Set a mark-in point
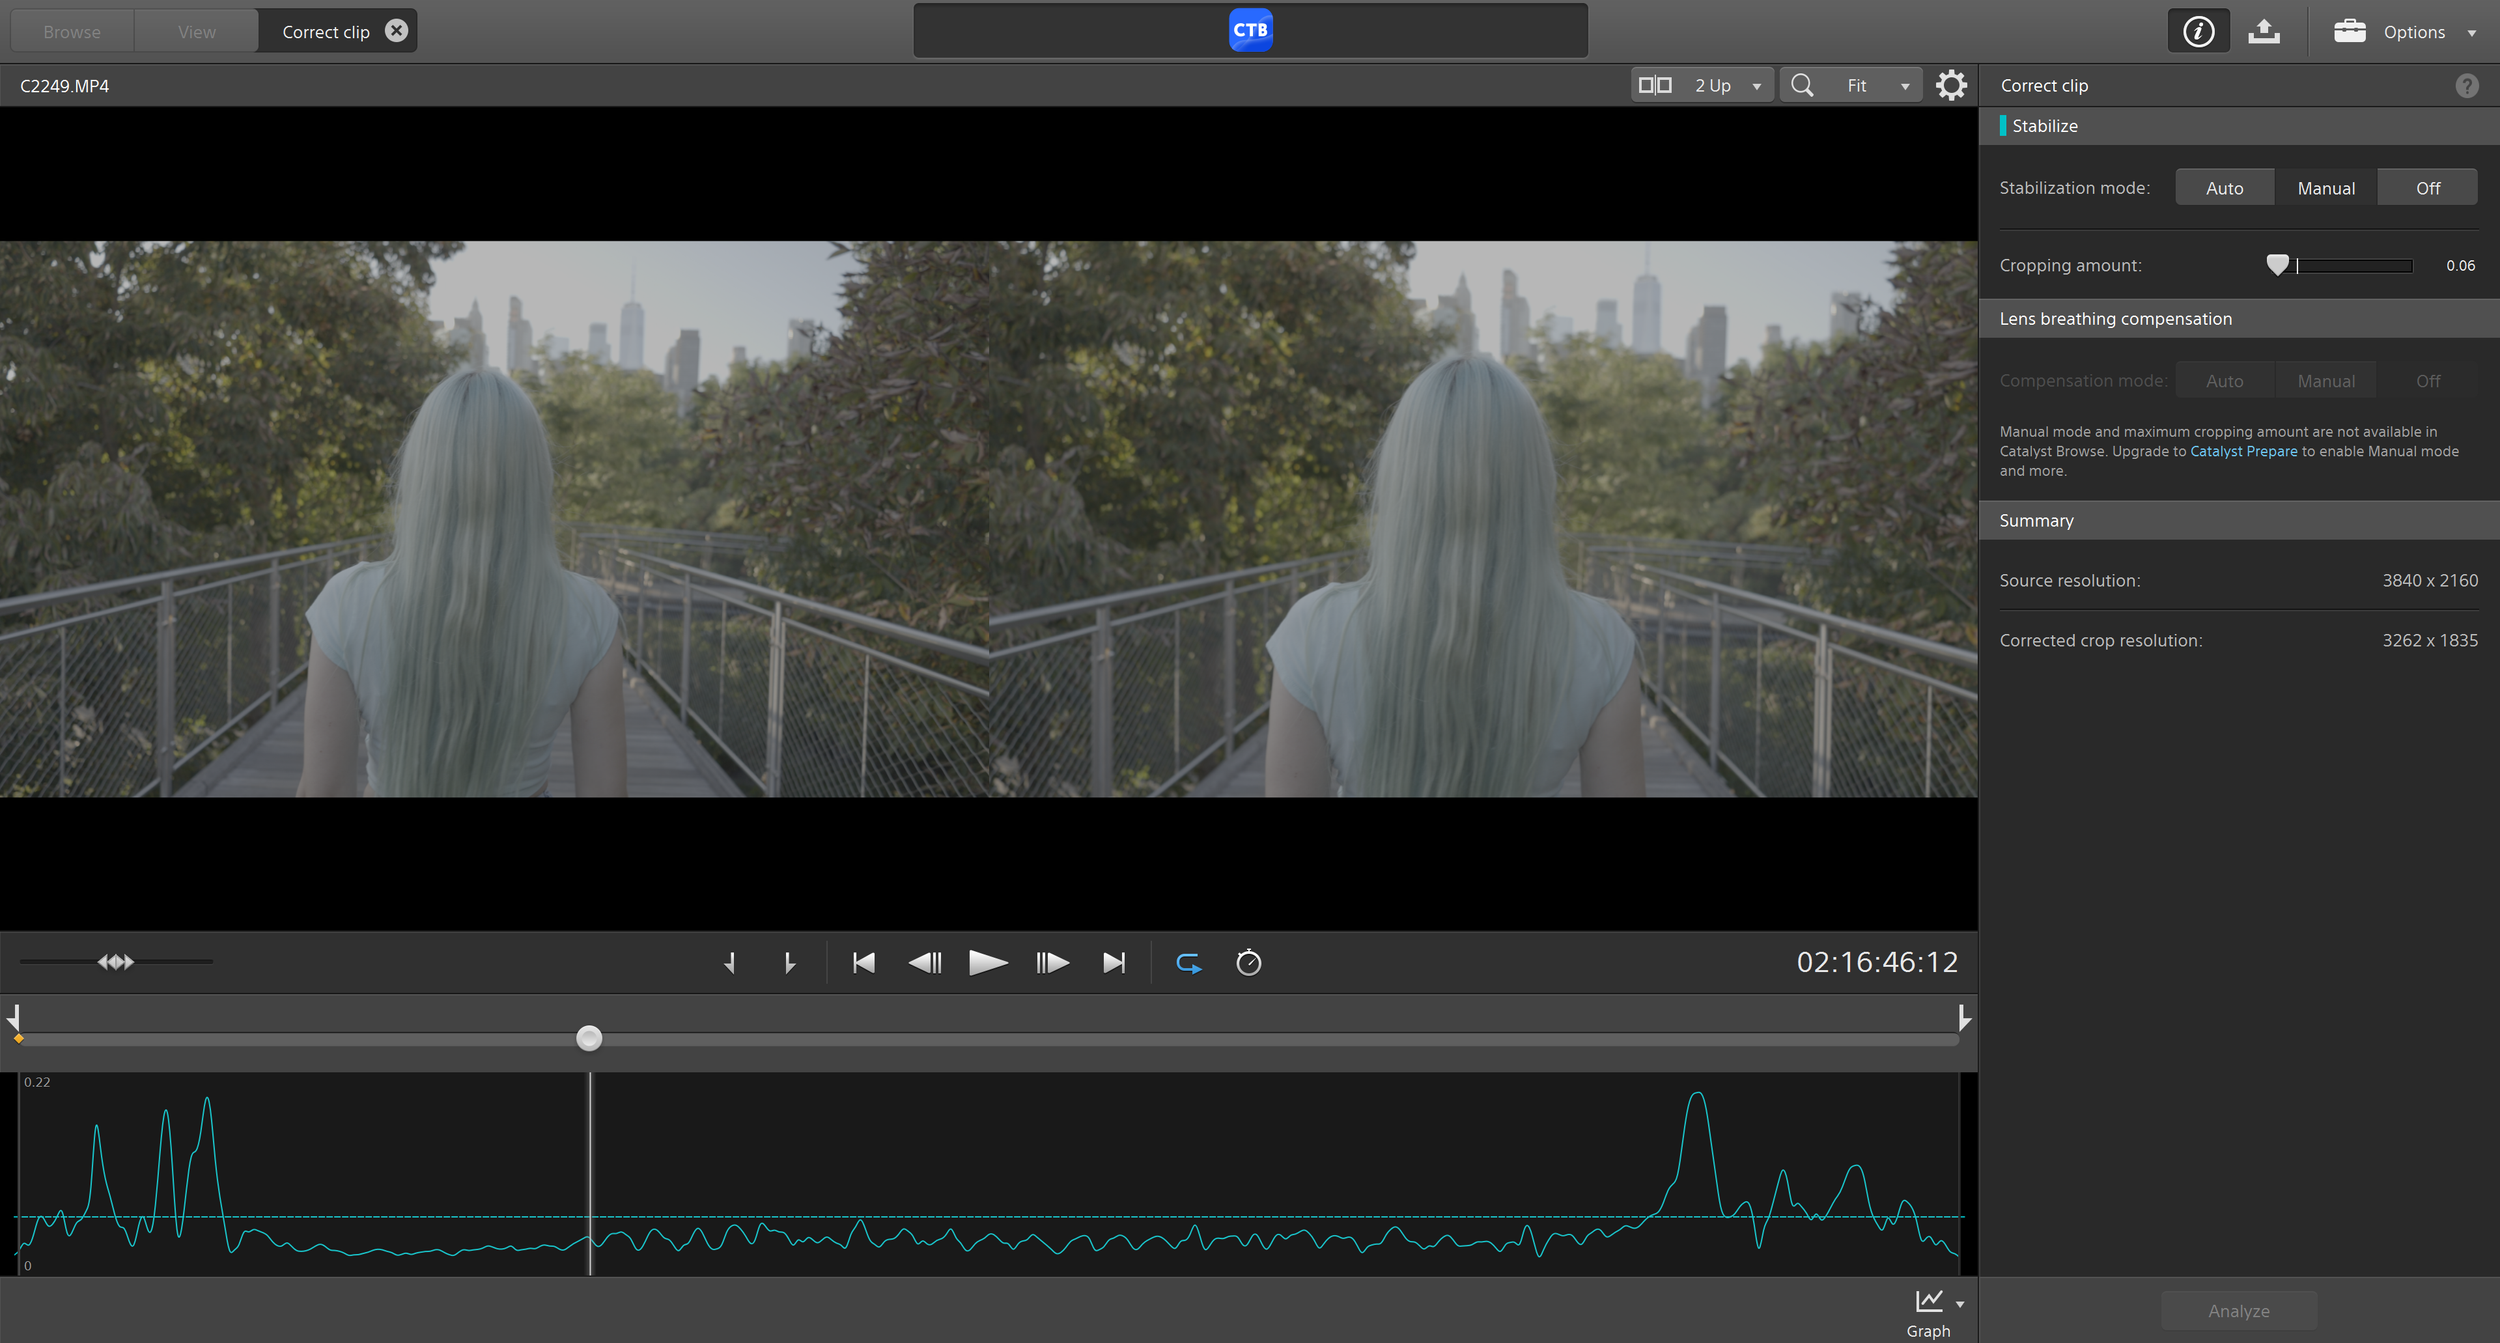The height and width of the screenshot is (1343, 2500). 729,962
